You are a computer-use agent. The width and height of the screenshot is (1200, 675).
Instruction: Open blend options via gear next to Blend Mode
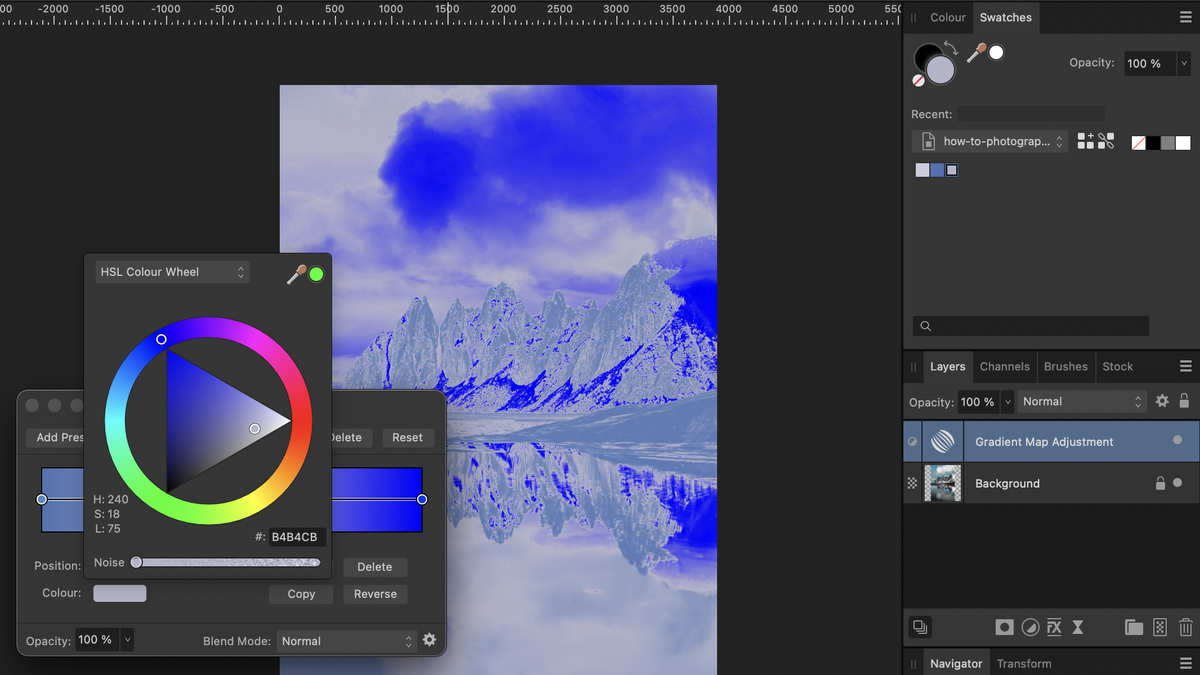pyautogui.click(x=429, y=640)
